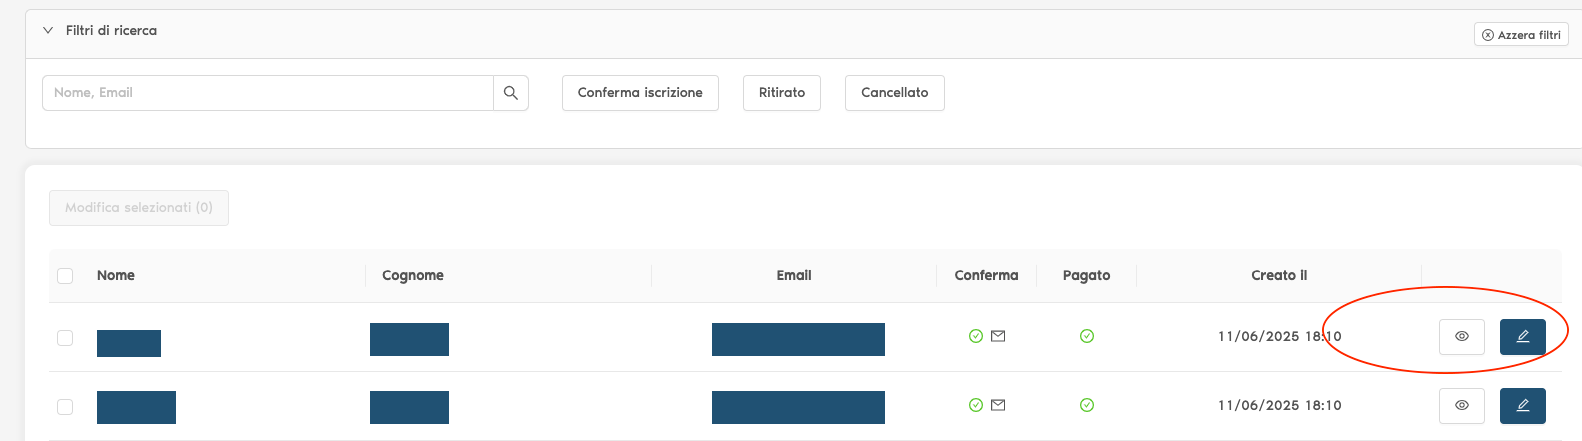Focus the Nome, Email search field
Viewport: 1582px width, 441px height.
[x=268, y=93]
